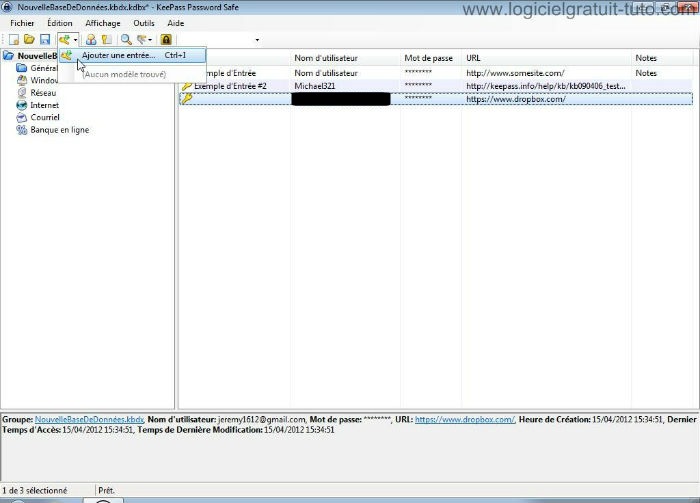This screenshot has width=700, height=503.
Task: Sort by the Mot de passe column header
Action: pyautogui.click(x=431, y=58)
